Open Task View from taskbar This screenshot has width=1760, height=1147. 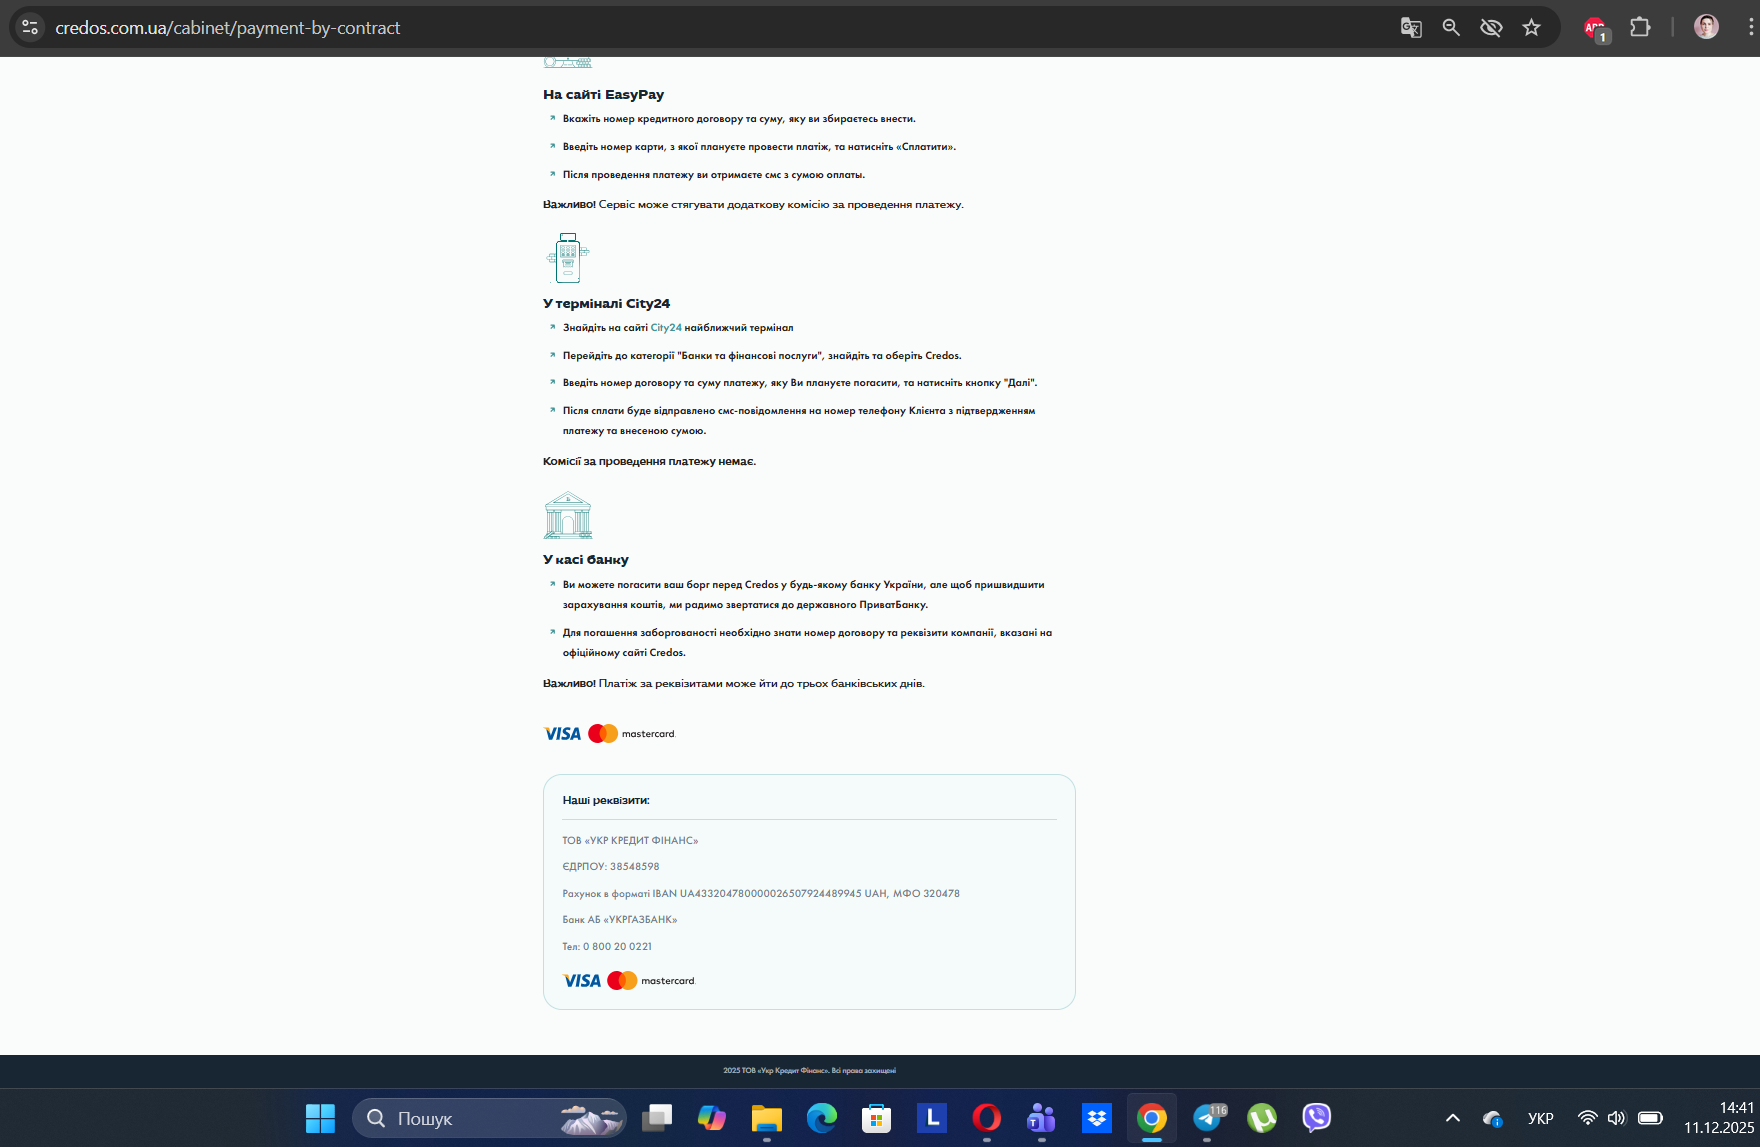tap(657, 1118)
